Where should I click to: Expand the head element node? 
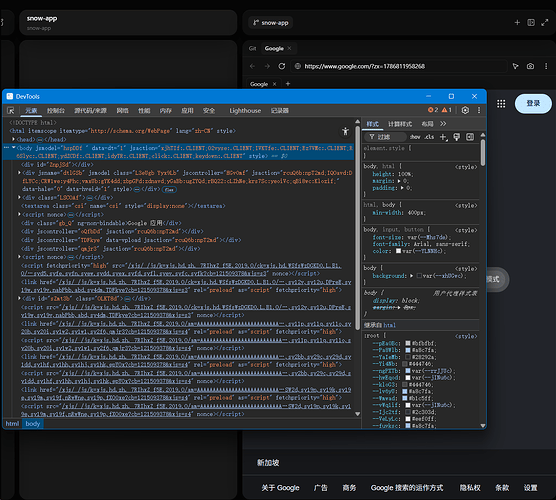coord(13,139)
